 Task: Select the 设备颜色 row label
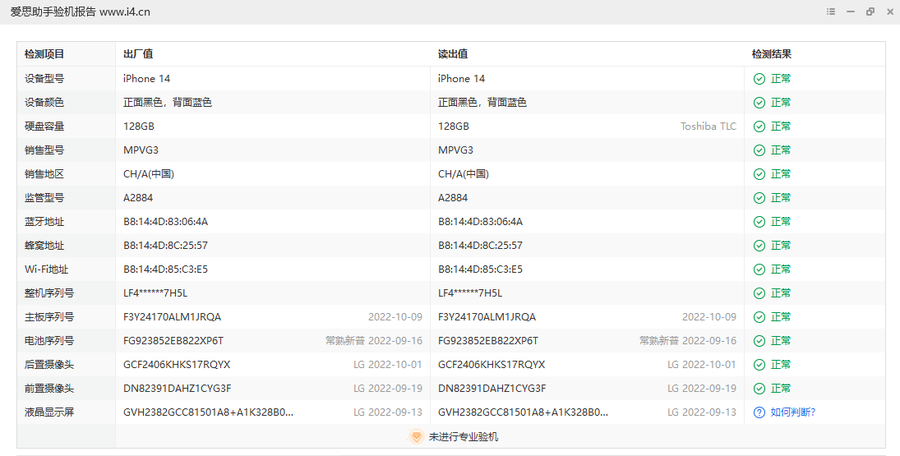44,102
